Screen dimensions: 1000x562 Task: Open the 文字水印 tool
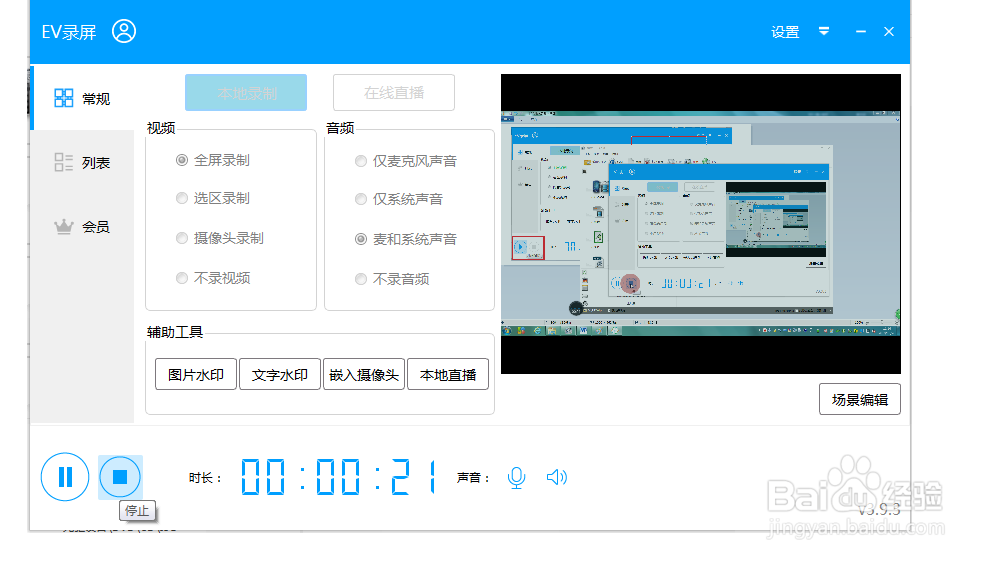pyautogui.click(x=279, y=374)
